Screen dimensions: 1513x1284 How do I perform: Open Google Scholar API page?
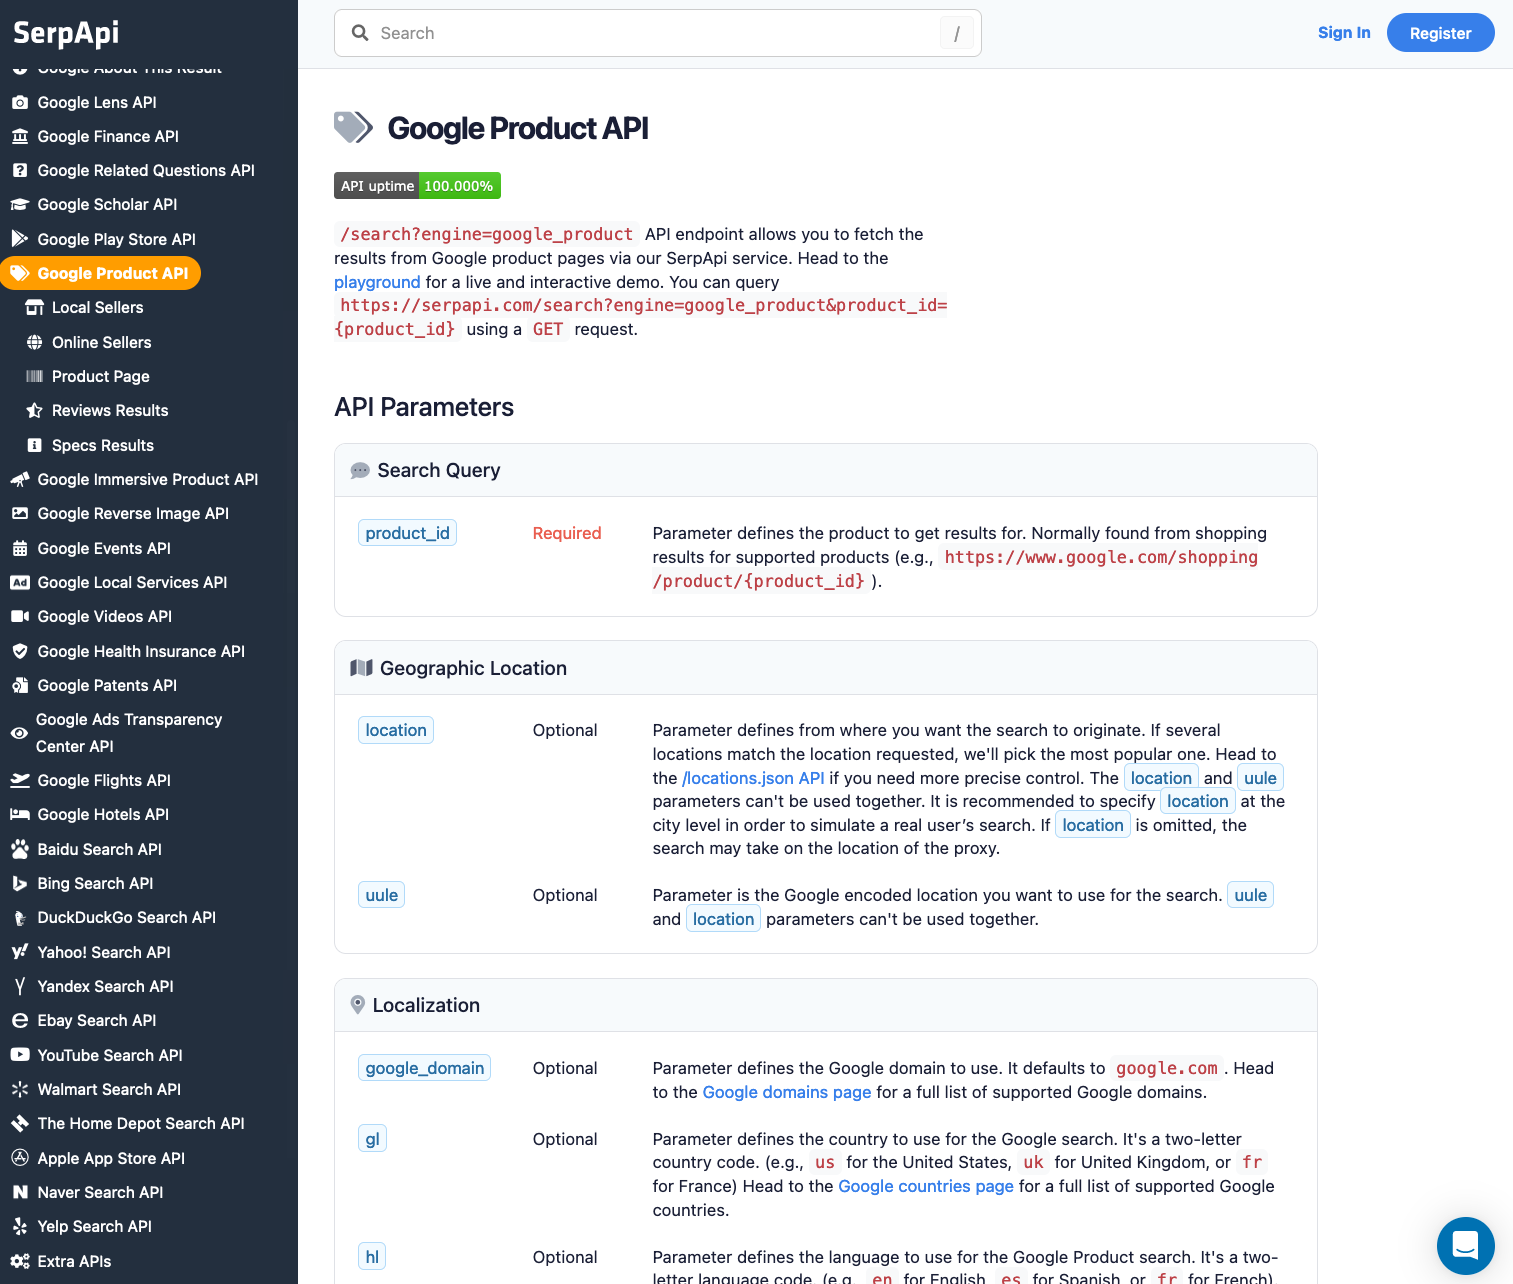coord(107,204)
